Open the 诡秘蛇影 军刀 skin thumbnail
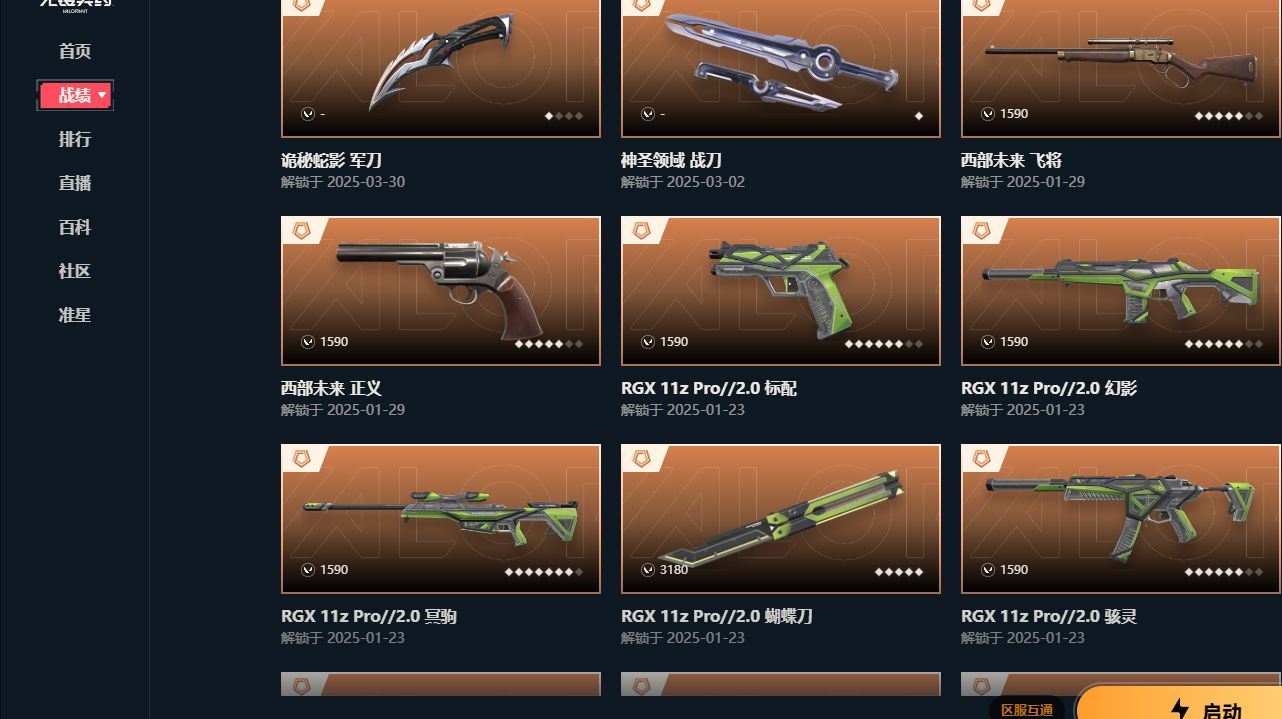The width and height of the screenshot is (1282, 719). click(441, 68)
